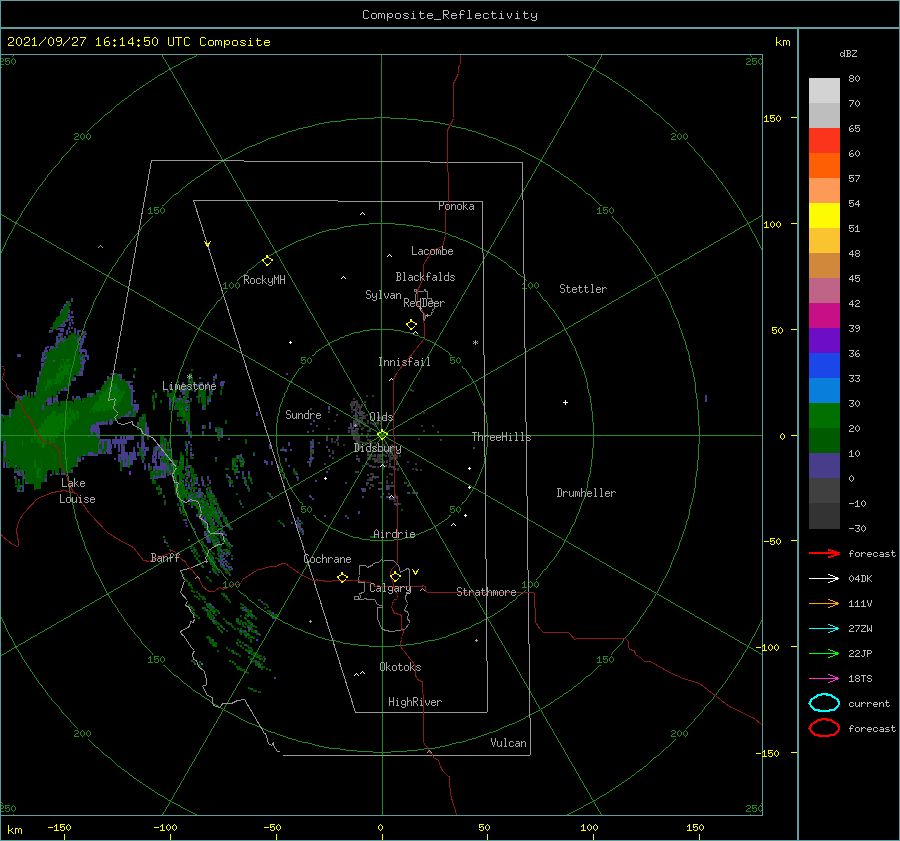Click the bright green swatch below 30 dBZ

(x=824, y=415)
